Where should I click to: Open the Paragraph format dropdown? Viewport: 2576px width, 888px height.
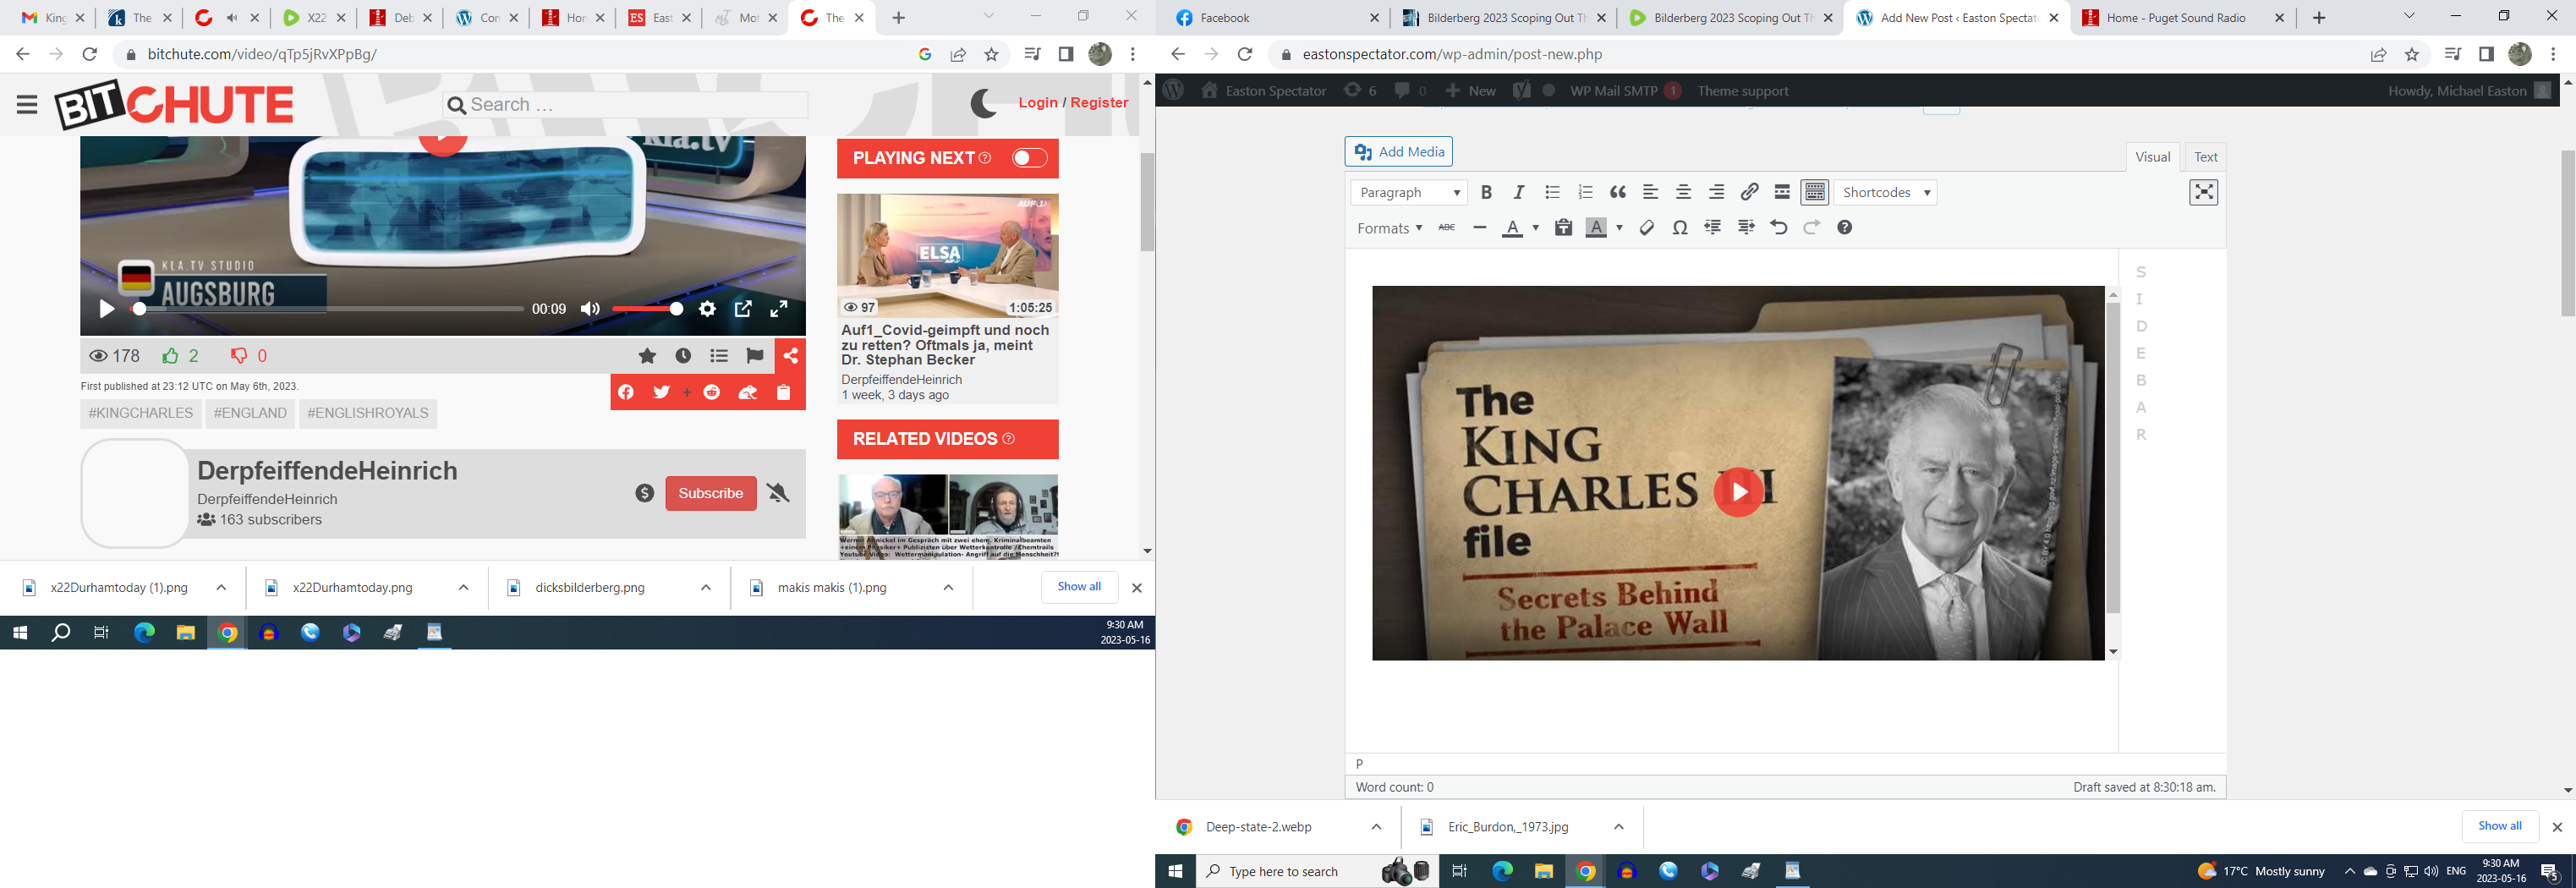[x=1408, y=192]
